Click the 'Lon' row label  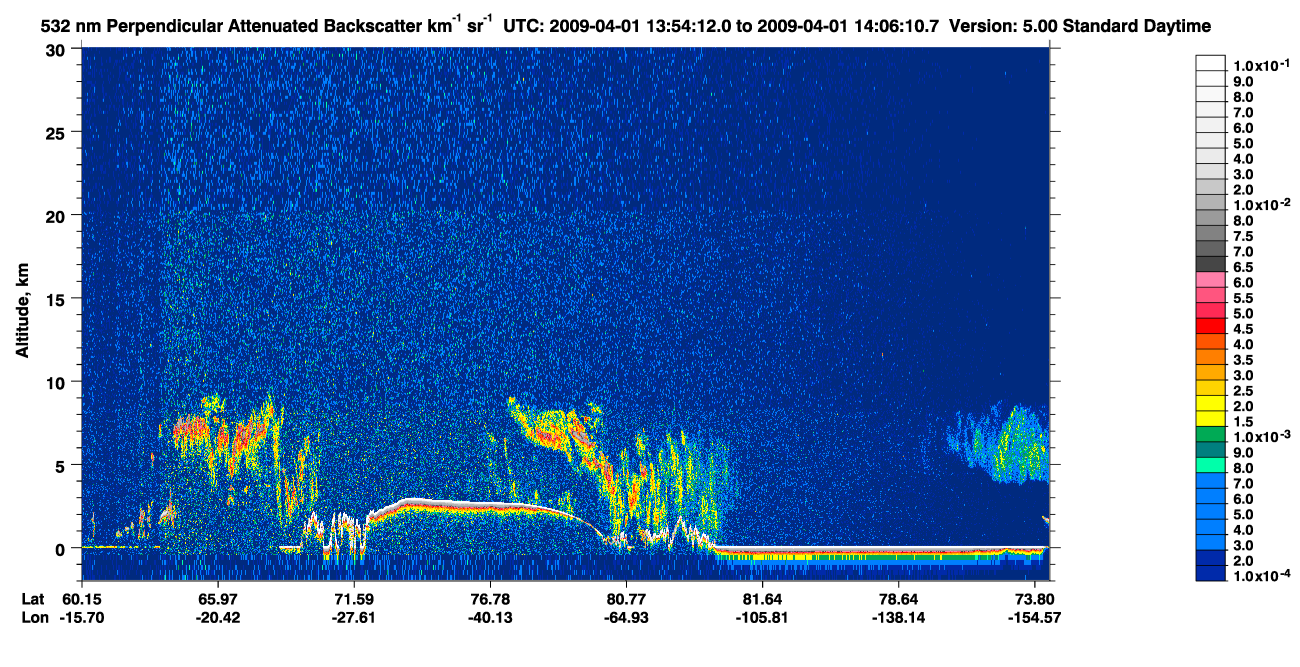tap(35, 616)
